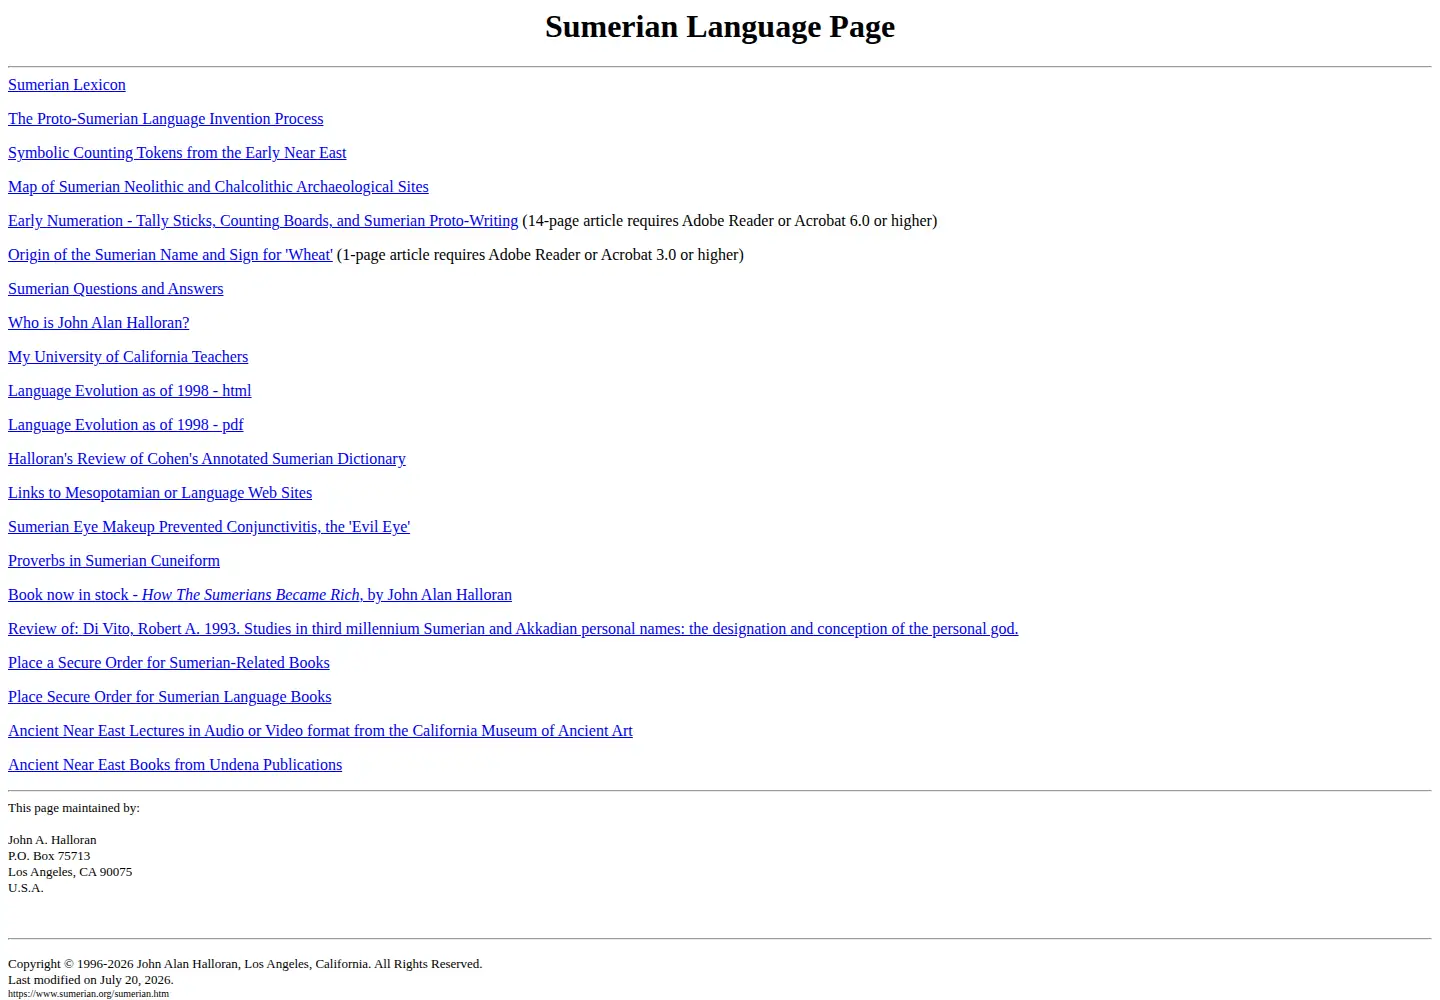The image size is (1440, 1000).
Task: Open Origin of the Sumerian Name for 'Wheat'
Action: 170,255
